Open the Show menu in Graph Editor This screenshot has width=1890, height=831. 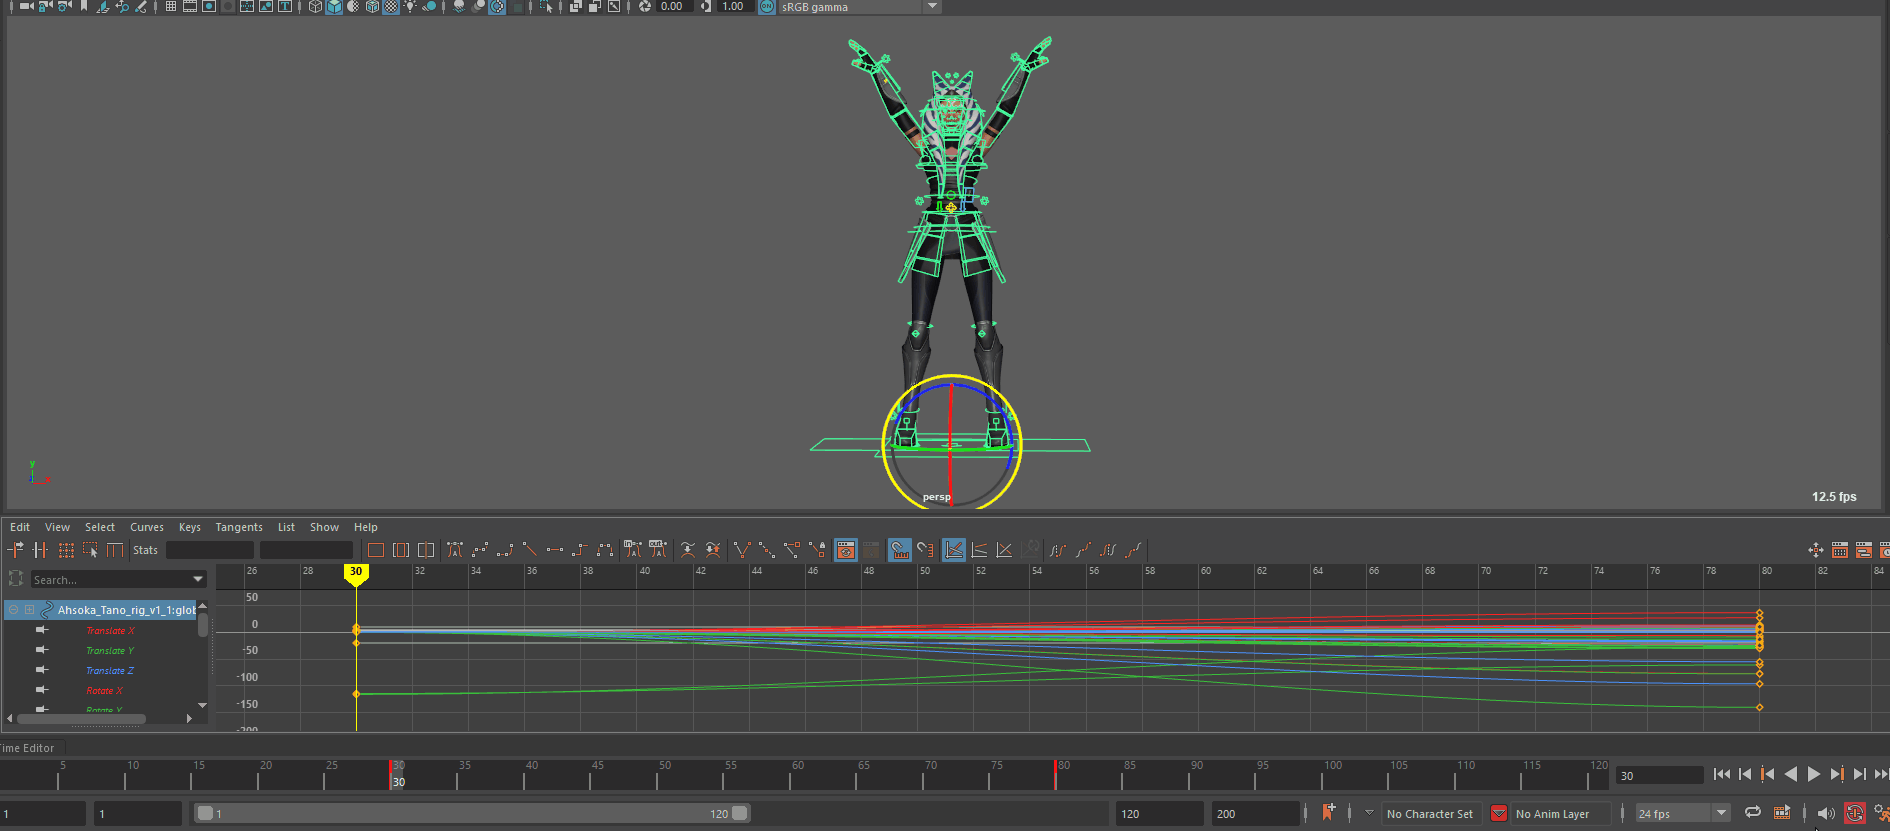tap(324, 527)
